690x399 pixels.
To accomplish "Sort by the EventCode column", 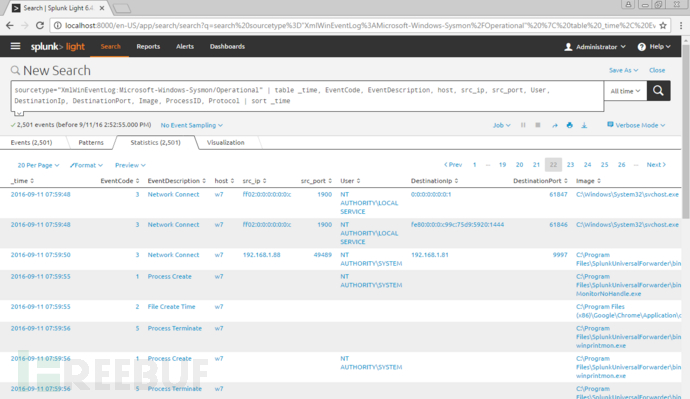I will 120,181.
